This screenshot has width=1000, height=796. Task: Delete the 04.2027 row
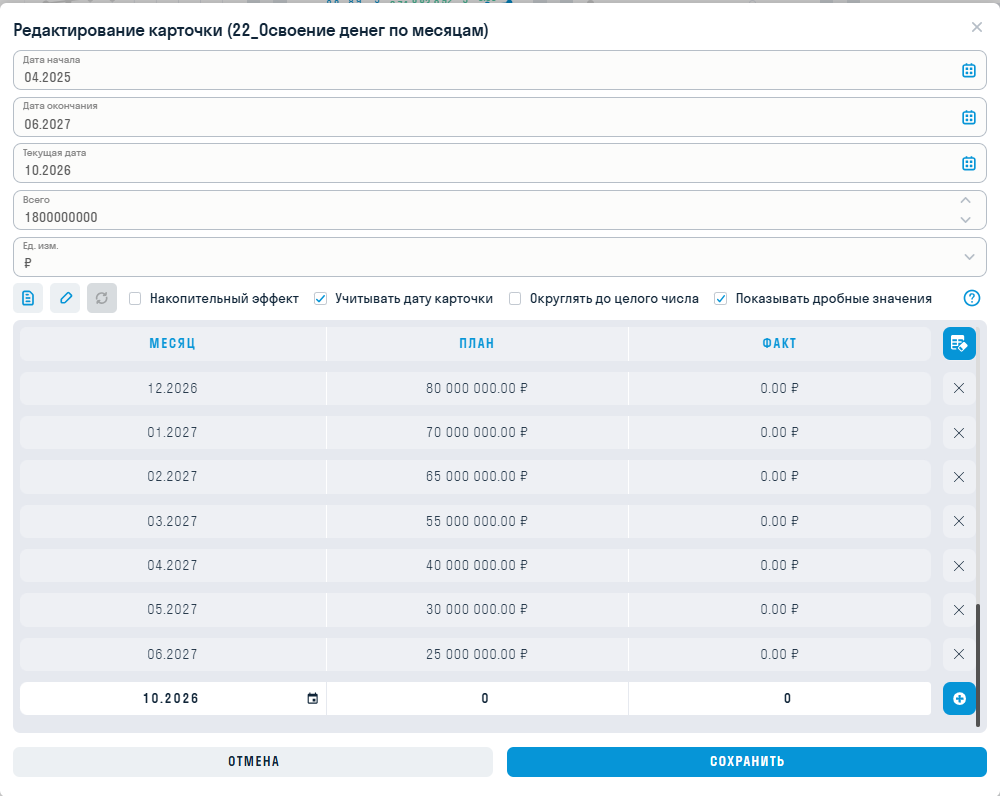(959, 566)
